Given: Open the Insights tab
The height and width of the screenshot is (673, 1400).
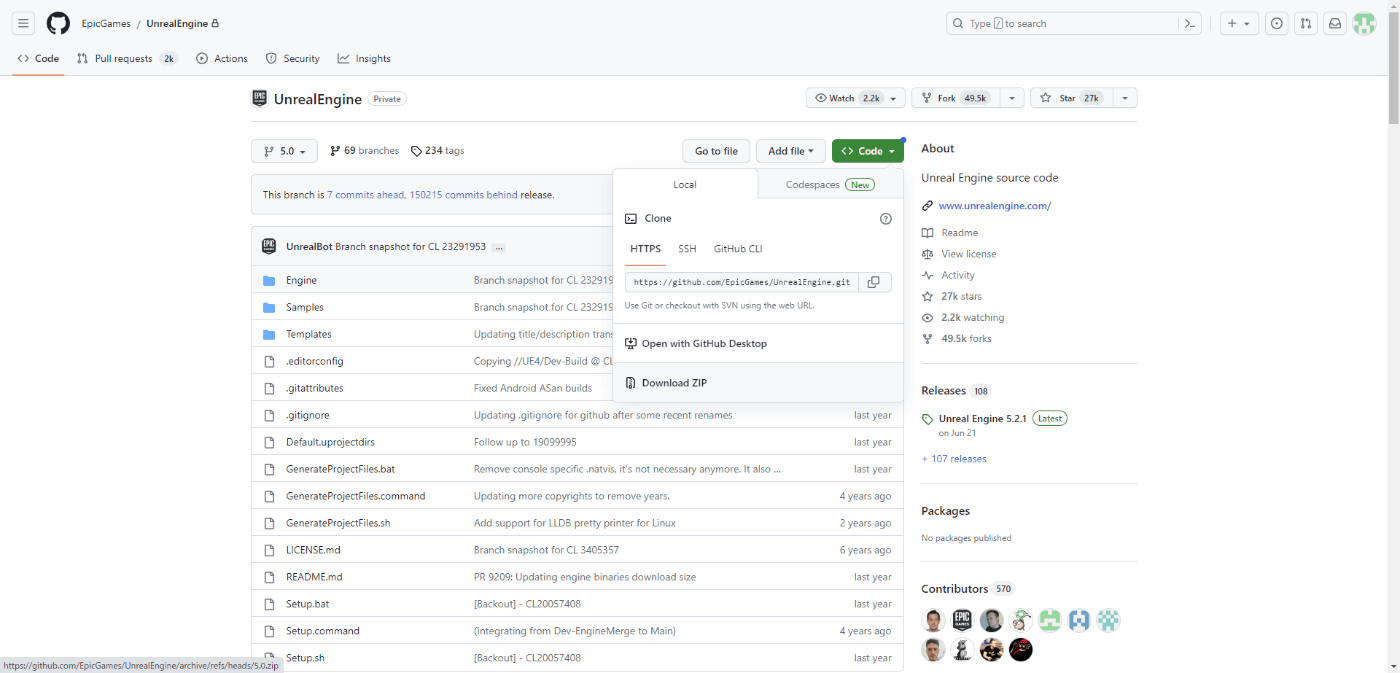Looking at the screenshot, I should click(x=364, y=58).
